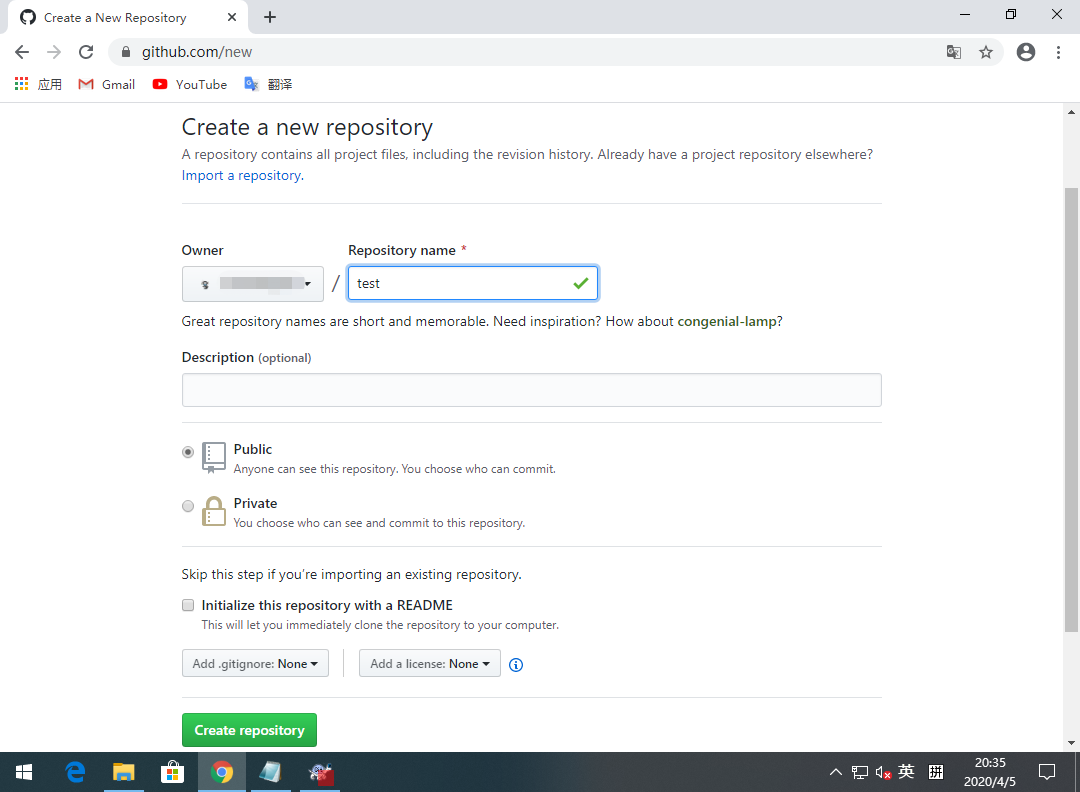Open File Explorer from the taskbar
The width and height of the screenshot is (1080, 792).
point(124,772)
